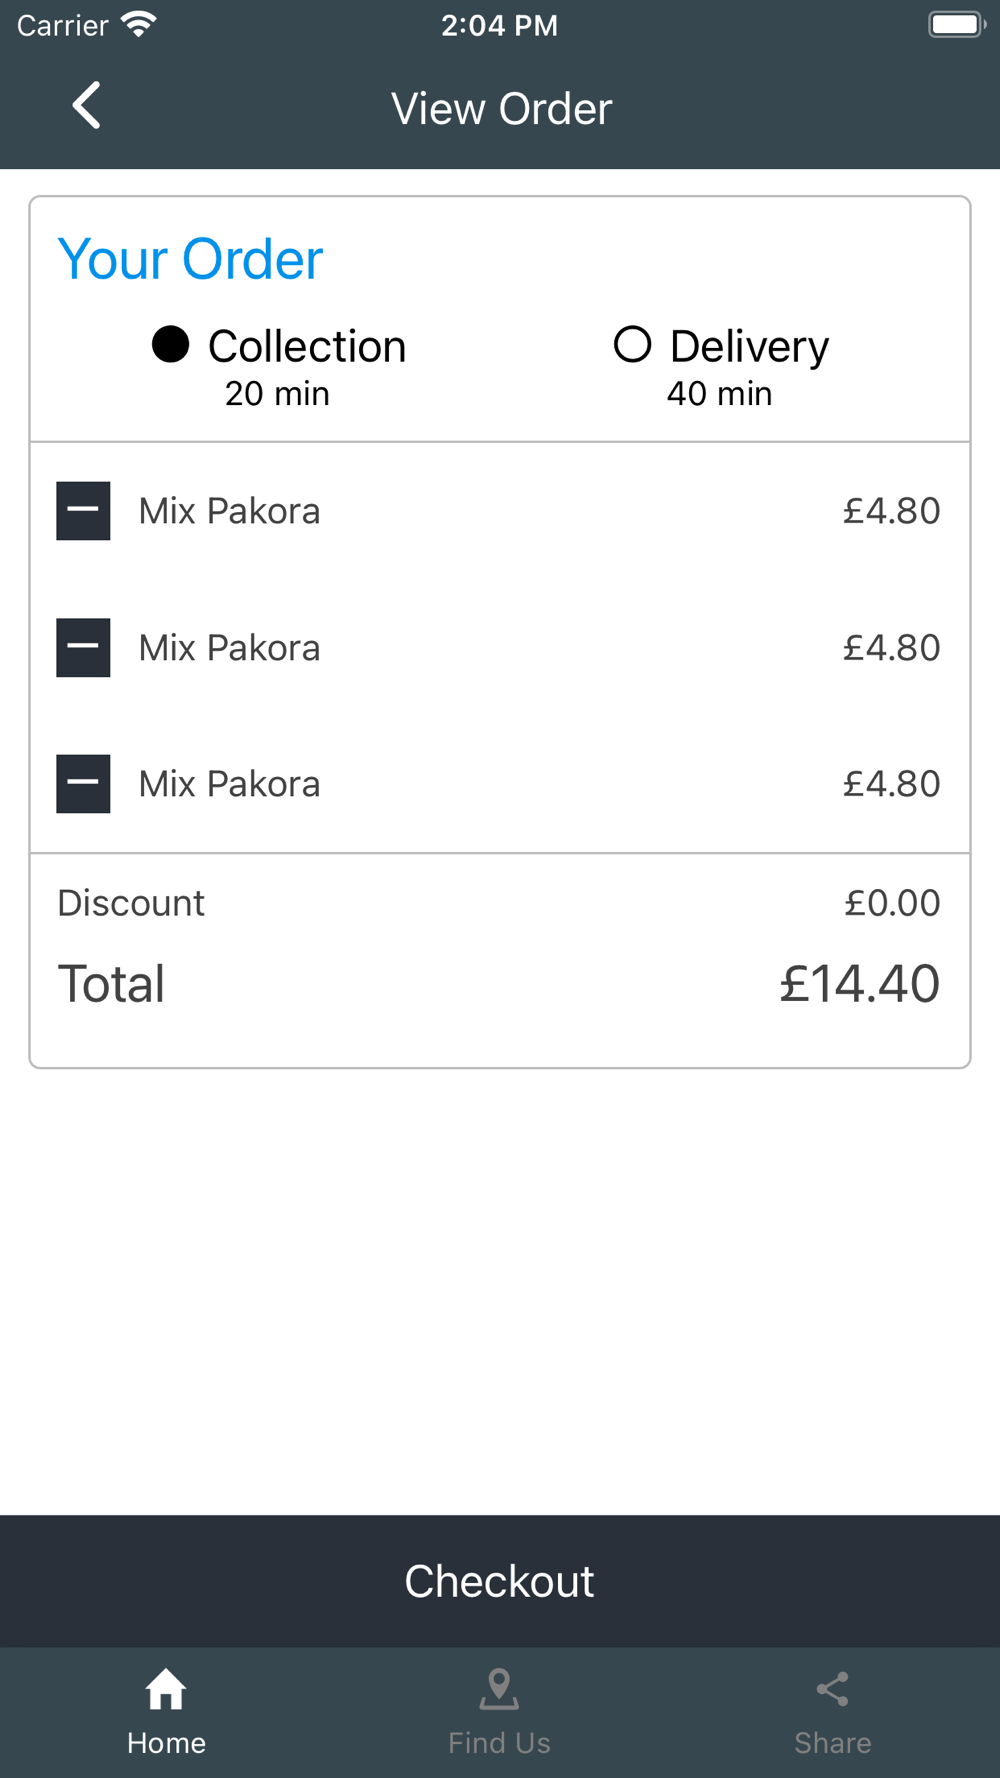Image resolution: width=1000 pixels, height=1778 pixels.
Task: Open the Find Us tab
Action: (499, 1712)
